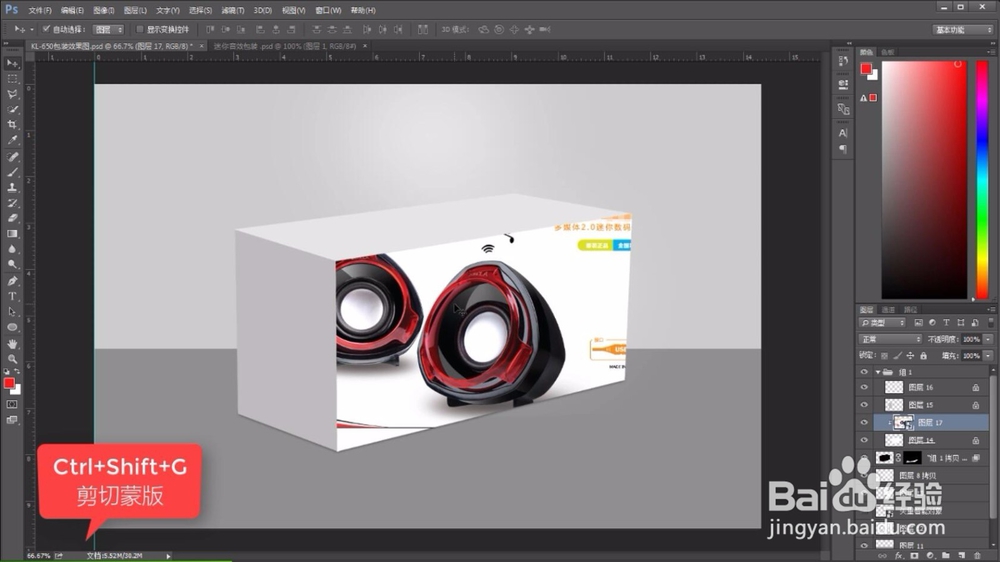Enable 显示变换控件 checkbox
Image resolution: width=1000 pixels, height=562 pixels.
(140, 29)
